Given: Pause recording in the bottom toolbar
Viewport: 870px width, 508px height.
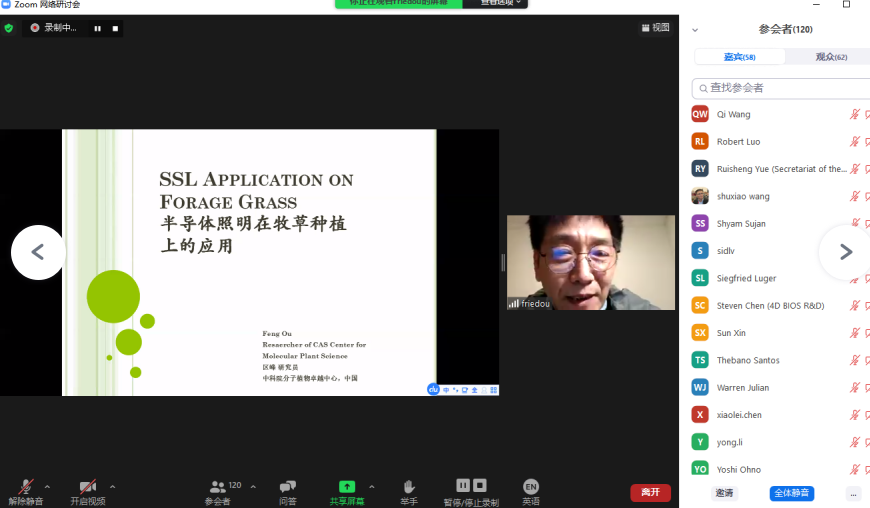Looking at the screenshot, I should 463,485.
